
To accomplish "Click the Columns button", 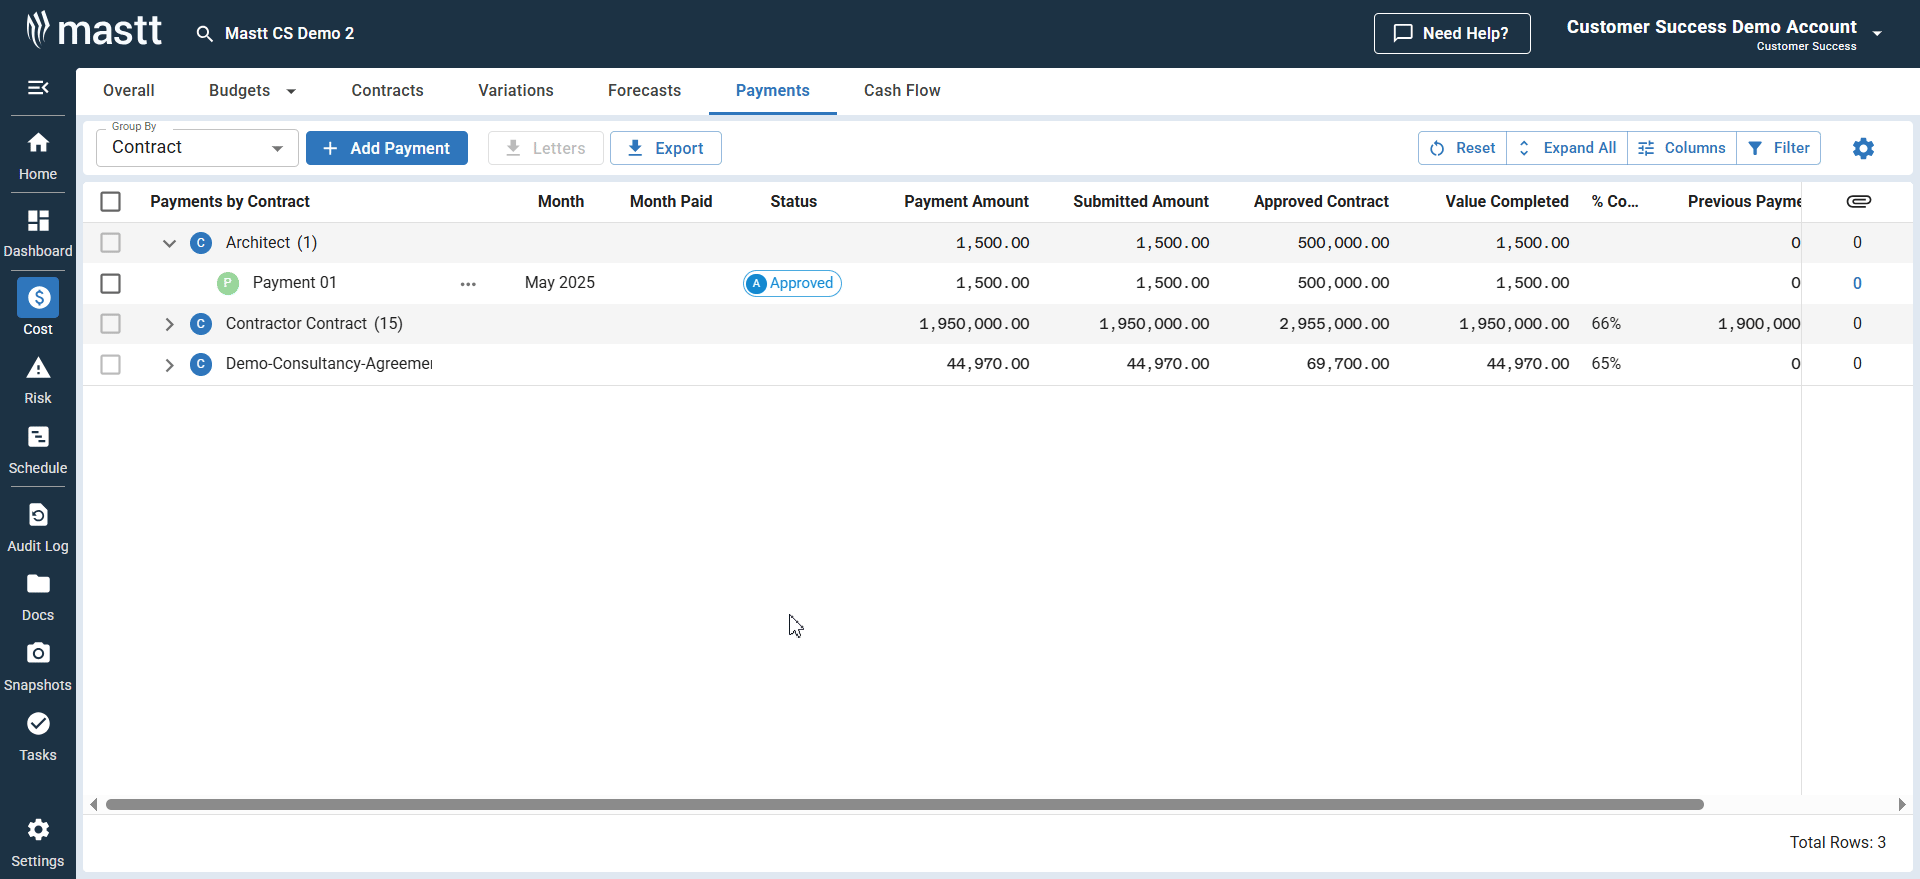I will coord(1682,148).
